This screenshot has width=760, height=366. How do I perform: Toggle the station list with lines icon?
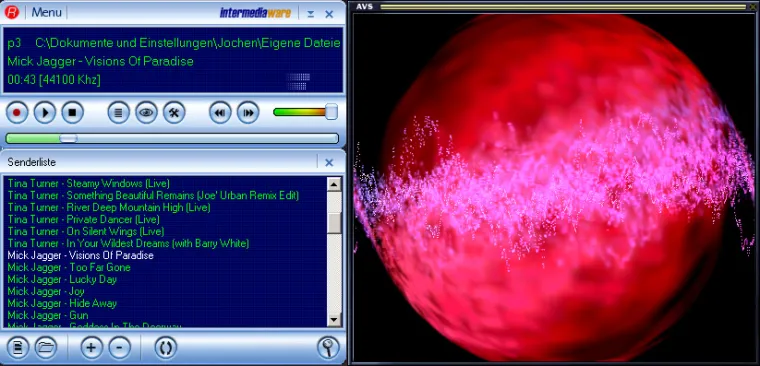118,112
